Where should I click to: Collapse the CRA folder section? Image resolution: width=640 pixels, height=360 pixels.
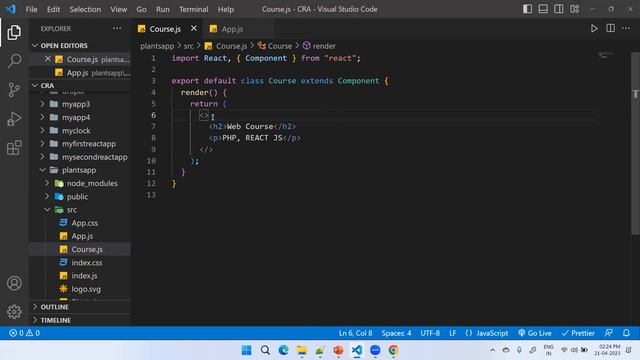pos(80,85)
